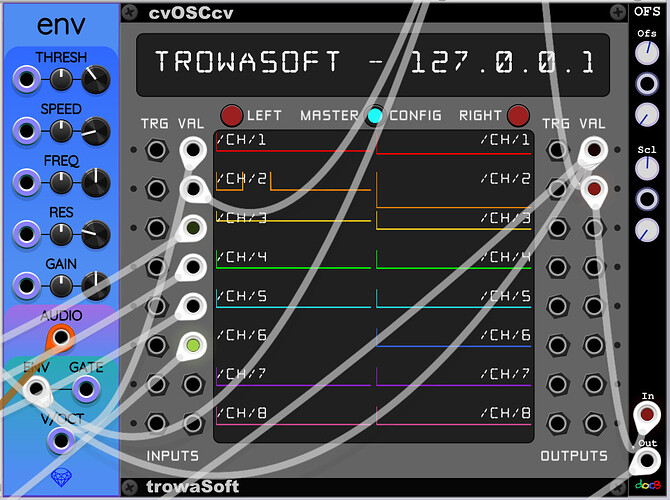Screen dimensions: 670x500
Task: Click the jack below the Scl knob
Action: (647, 199)
